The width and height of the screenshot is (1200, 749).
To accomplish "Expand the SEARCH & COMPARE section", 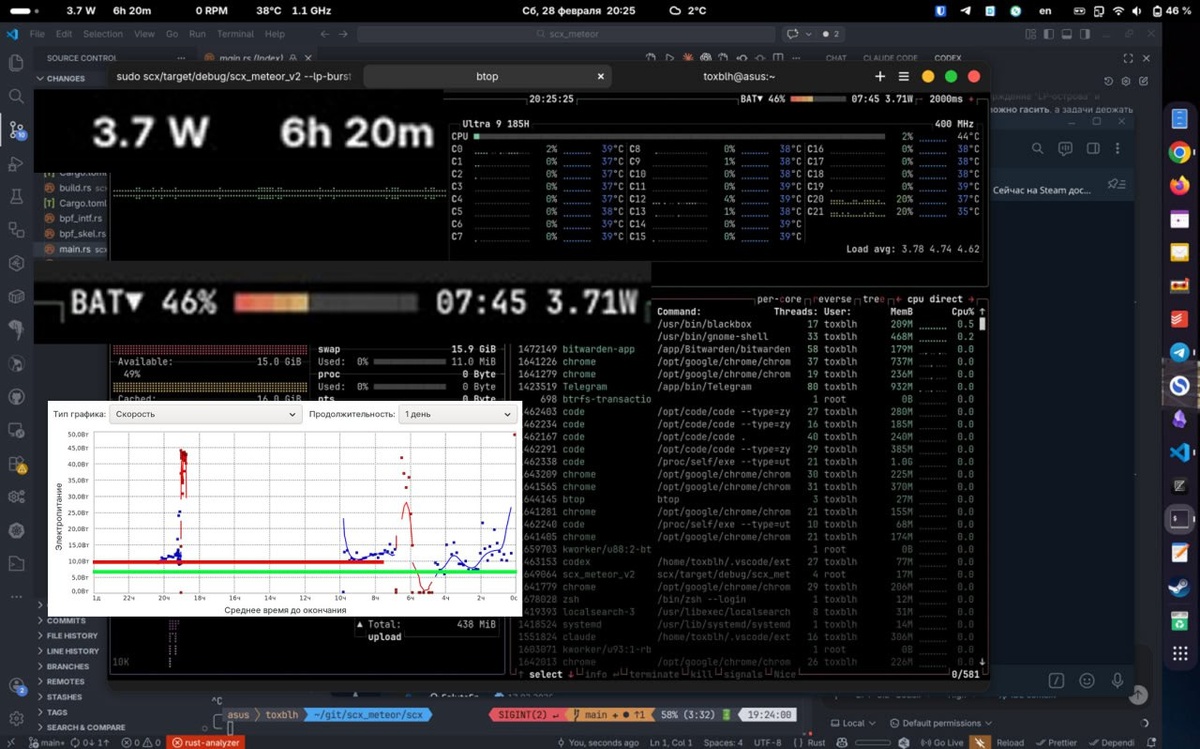I will [80, 727].
